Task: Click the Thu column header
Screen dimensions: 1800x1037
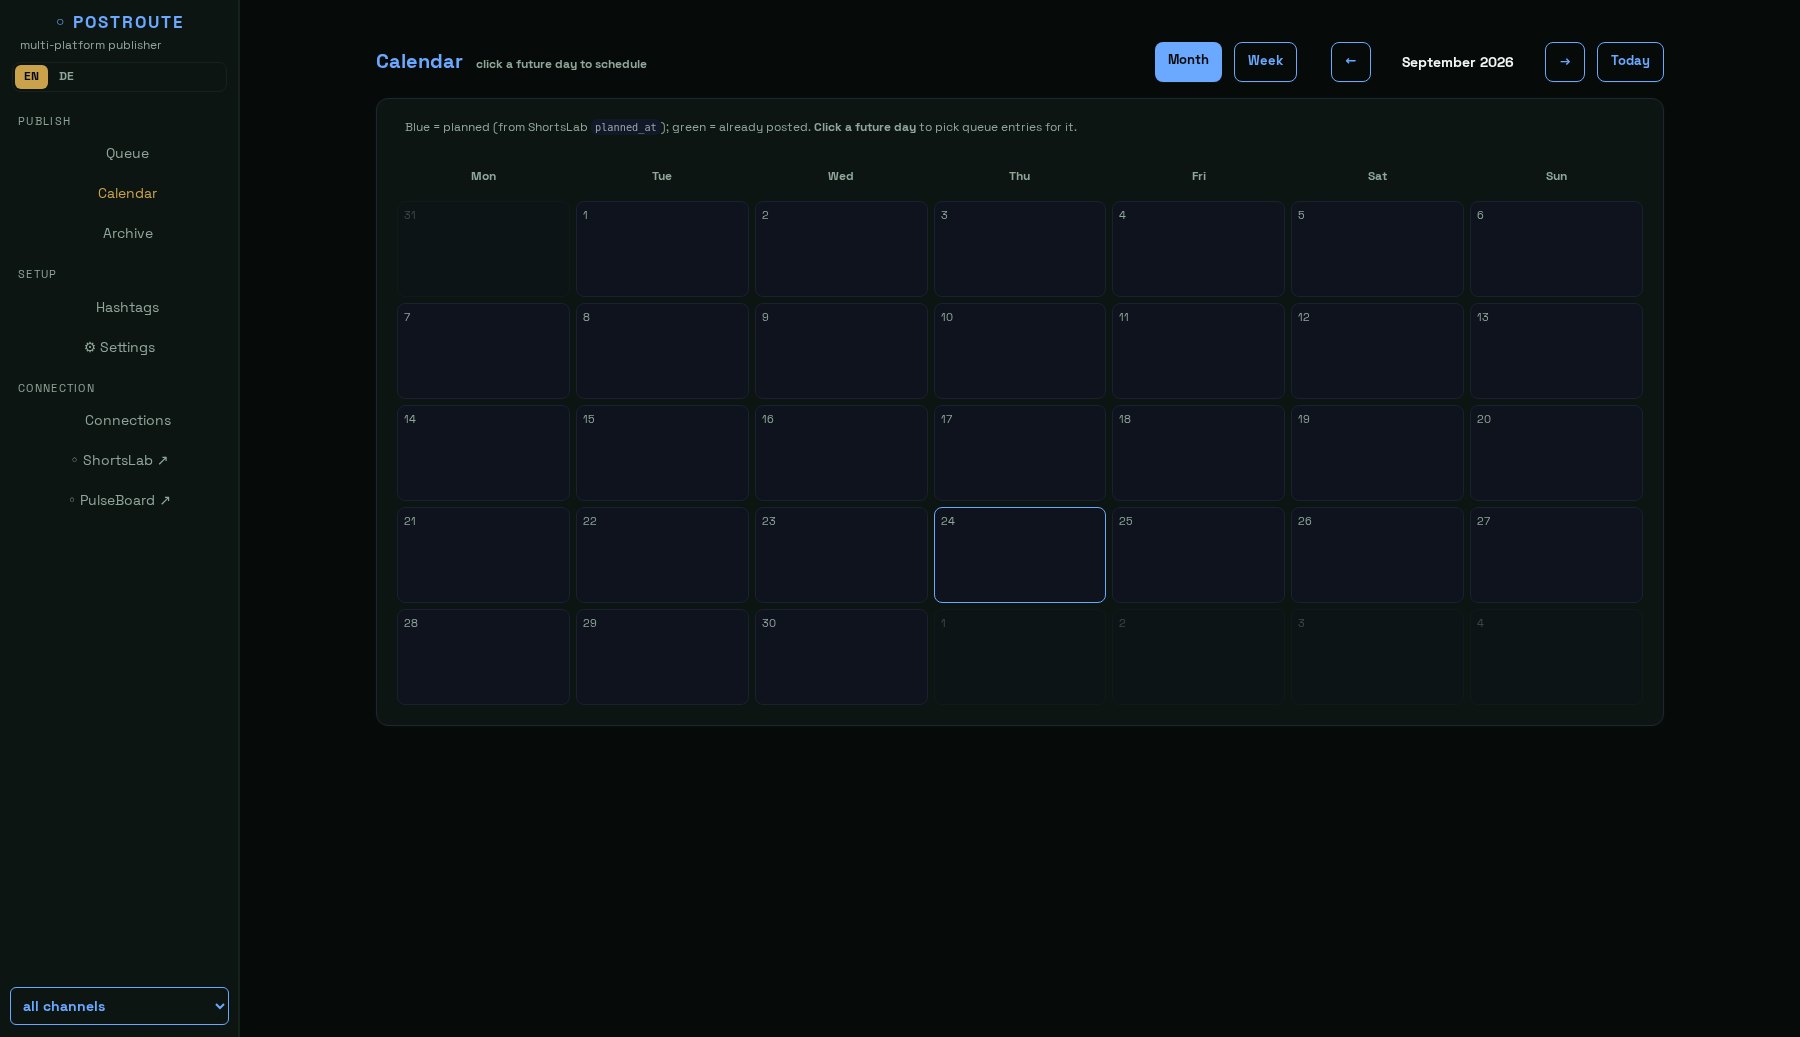Action: pyautogui.click(x=1019, y=176)
